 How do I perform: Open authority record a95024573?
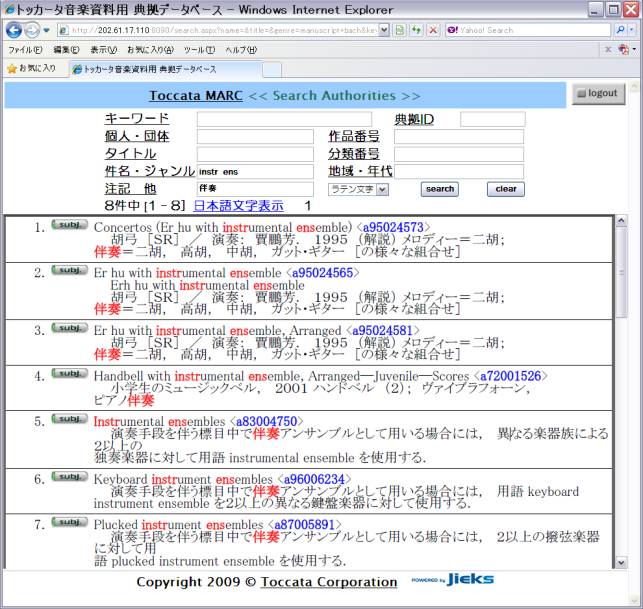[393, 227]
